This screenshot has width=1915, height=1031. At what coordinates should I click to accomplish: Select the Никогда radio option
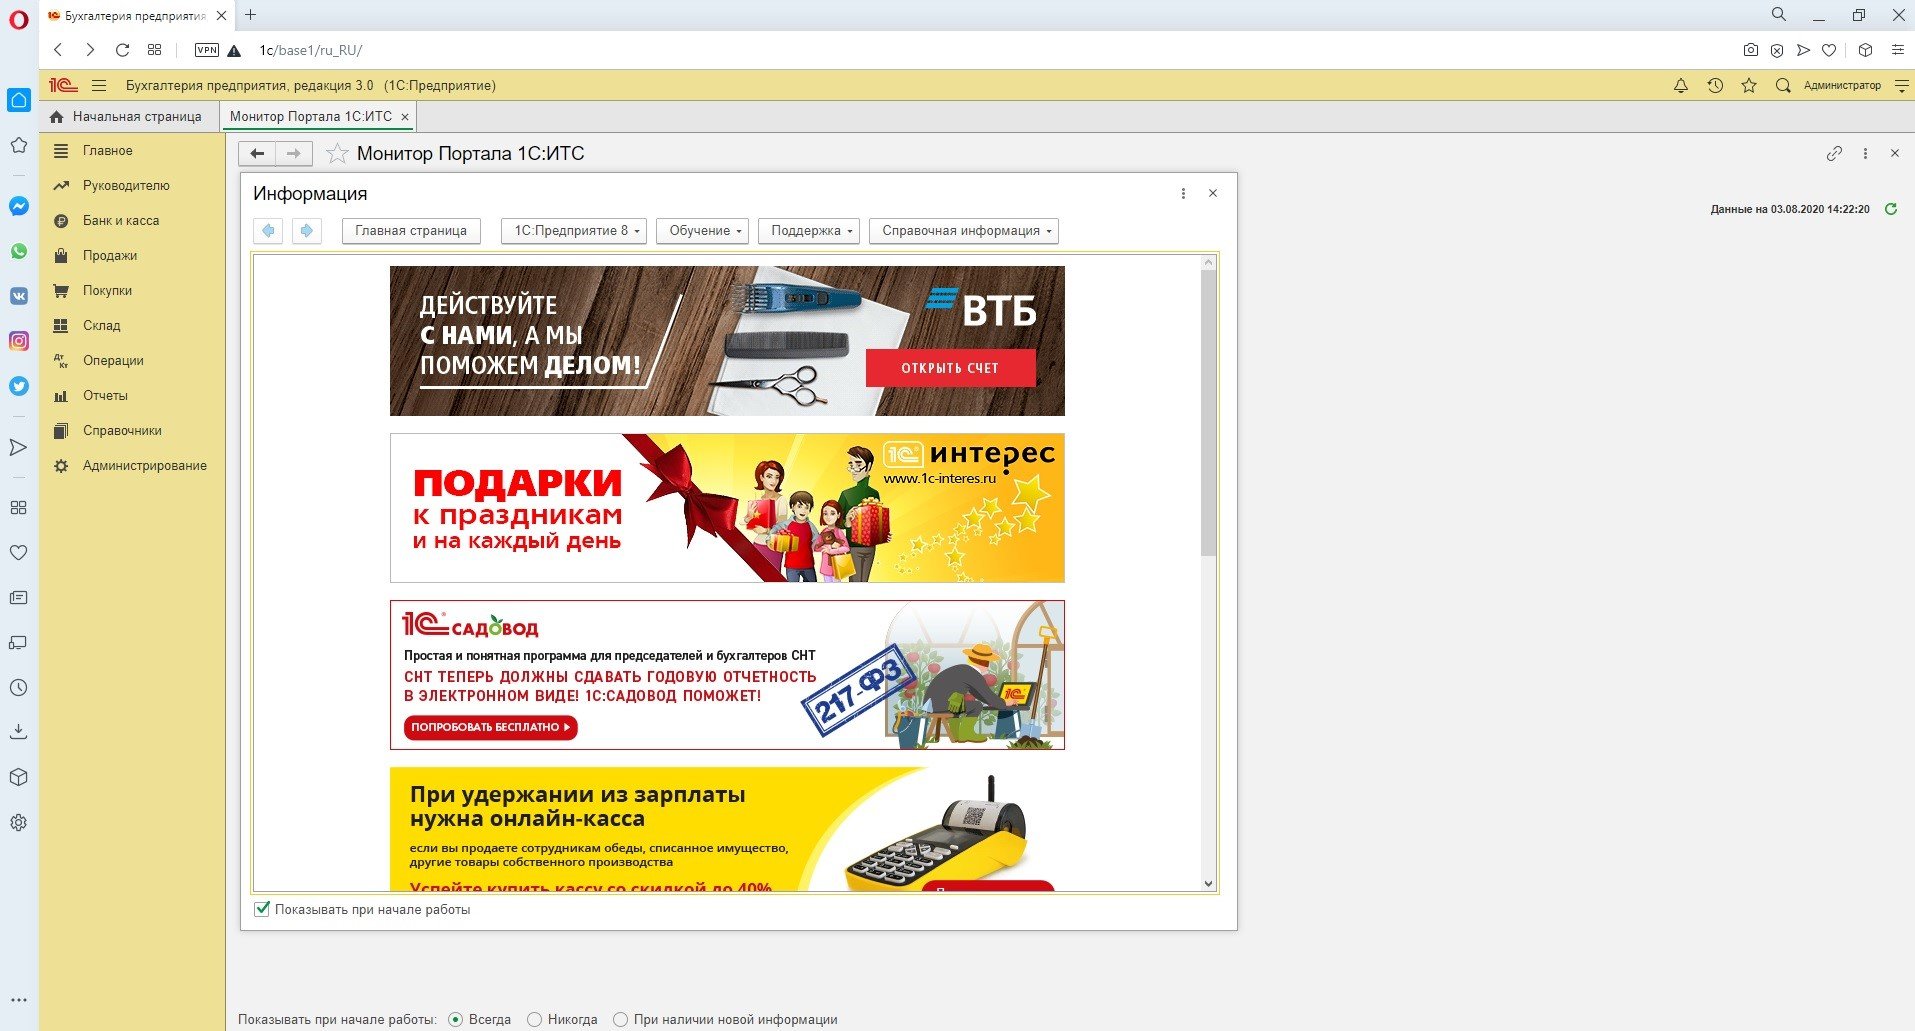[x=534, y=1020]
